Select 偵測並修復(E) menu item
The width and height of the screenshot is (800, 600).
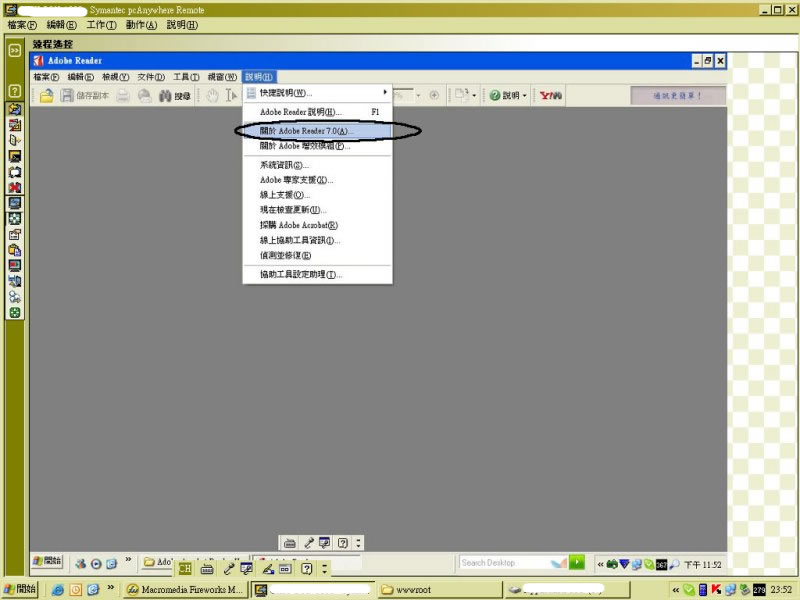pyautogui.click(x=317, y=255)
